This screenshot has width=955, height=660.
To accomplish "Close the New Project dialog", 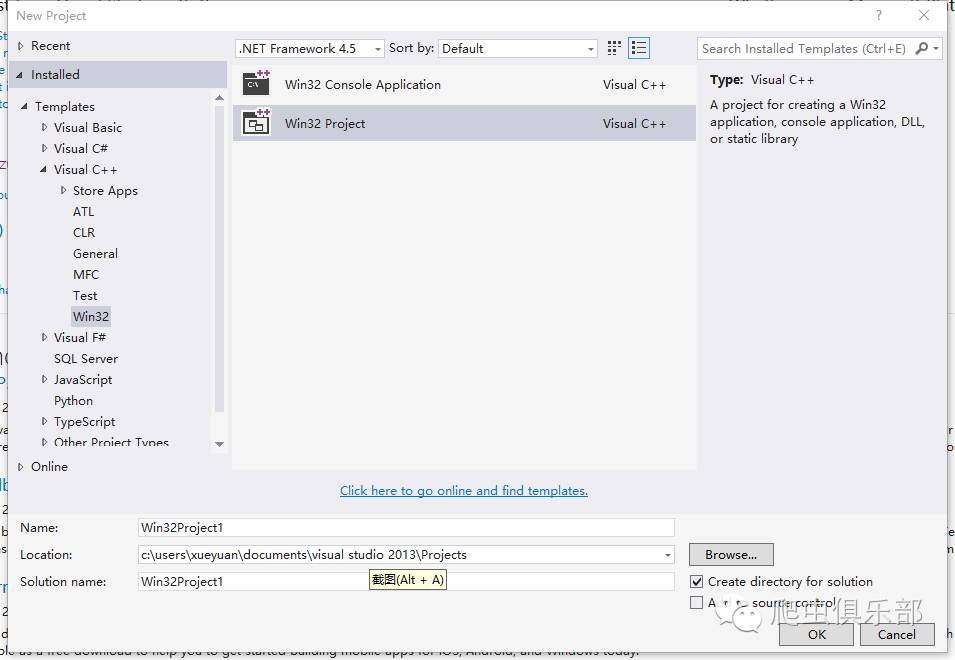I will pyautogui.click(x=924, y=15).
